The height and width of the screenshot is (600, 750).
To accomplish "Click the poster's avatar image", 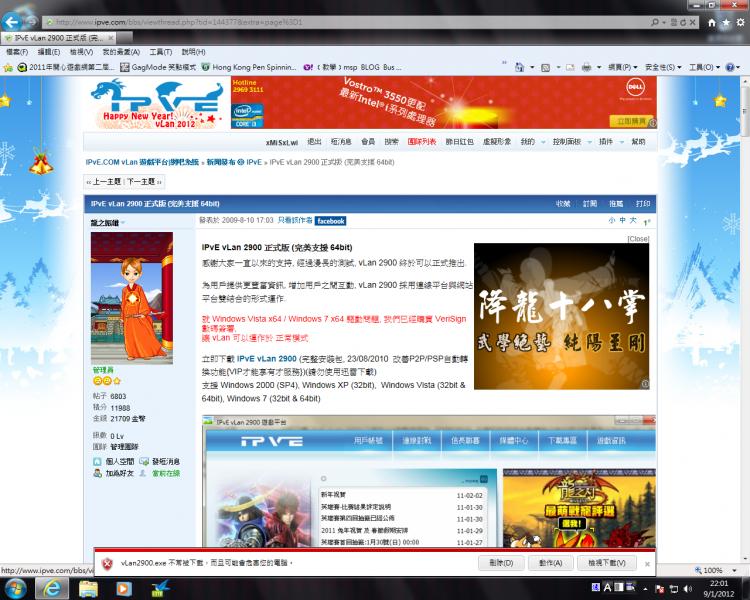I will pyautogui.click(x=132, y=298).
